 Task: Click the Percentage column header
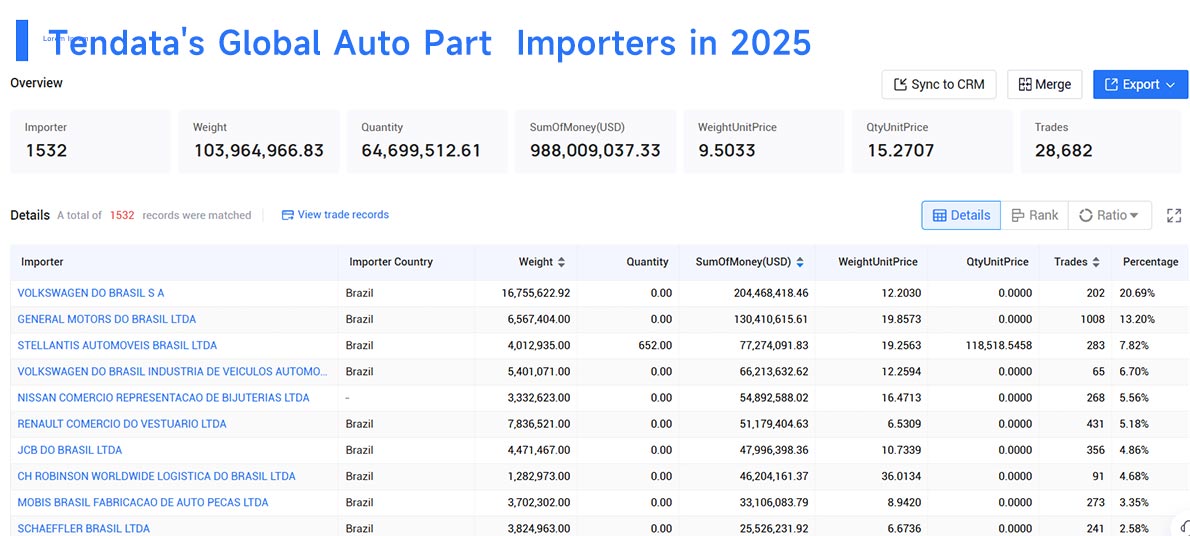pyautogui.click(x=1151, y=262)
